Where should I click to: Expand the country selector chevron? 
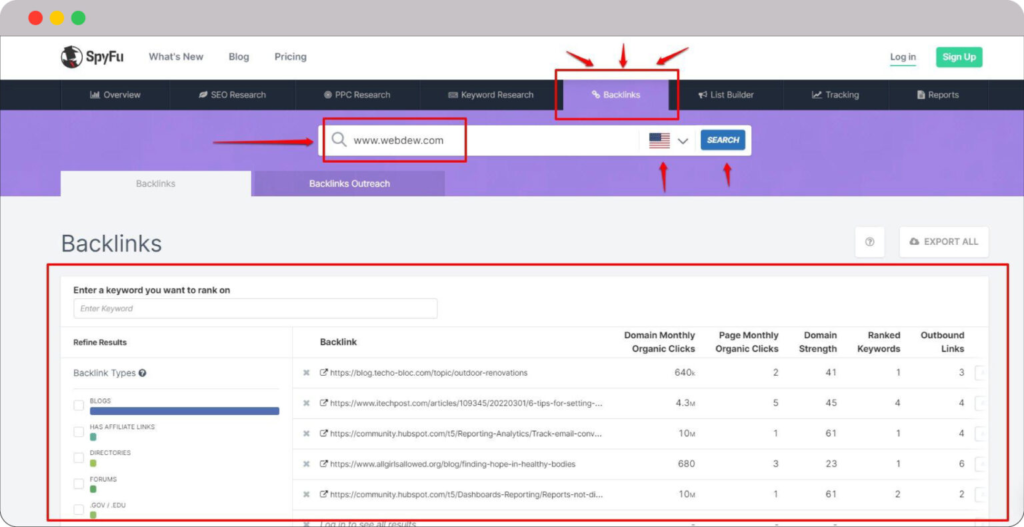pyautogui.click(x=683, y=141)
